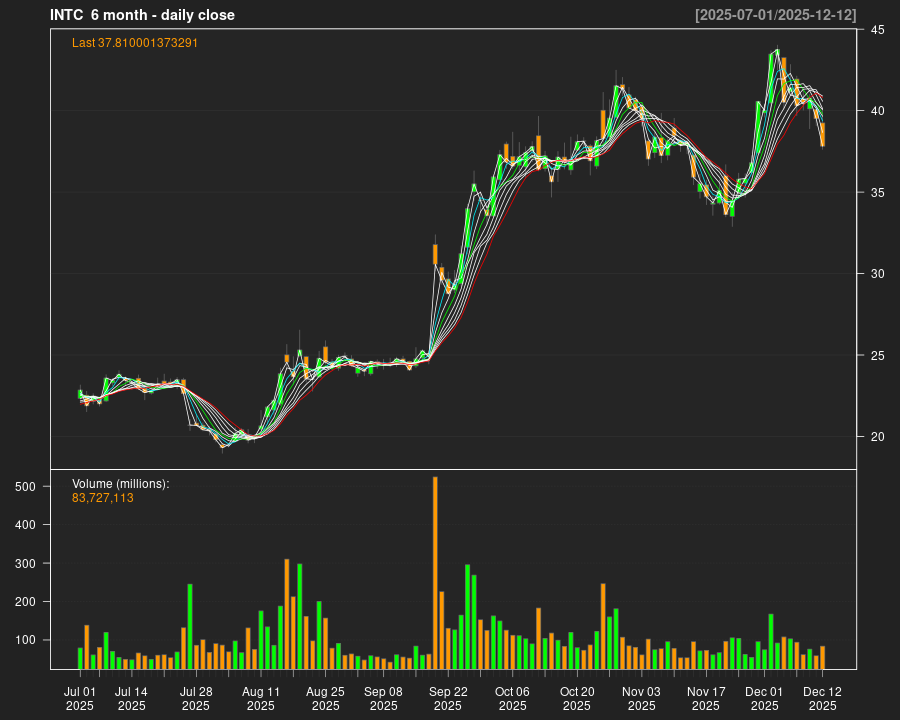The image size is (900, 720).
Task: Click the 45 price axis label
Action: pyautogui.click(x=876, y=30)
